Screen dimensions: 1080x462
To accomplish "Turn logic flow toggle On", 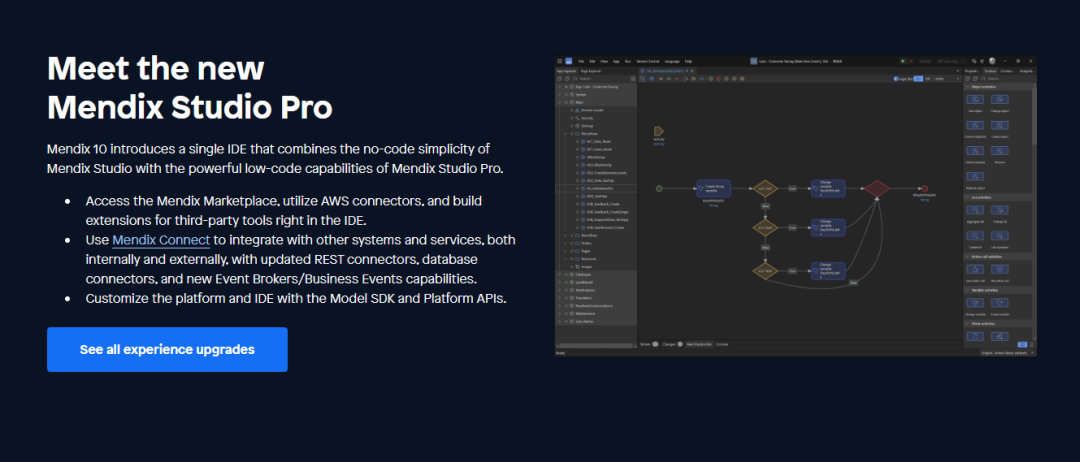I will tap(916, 77).
